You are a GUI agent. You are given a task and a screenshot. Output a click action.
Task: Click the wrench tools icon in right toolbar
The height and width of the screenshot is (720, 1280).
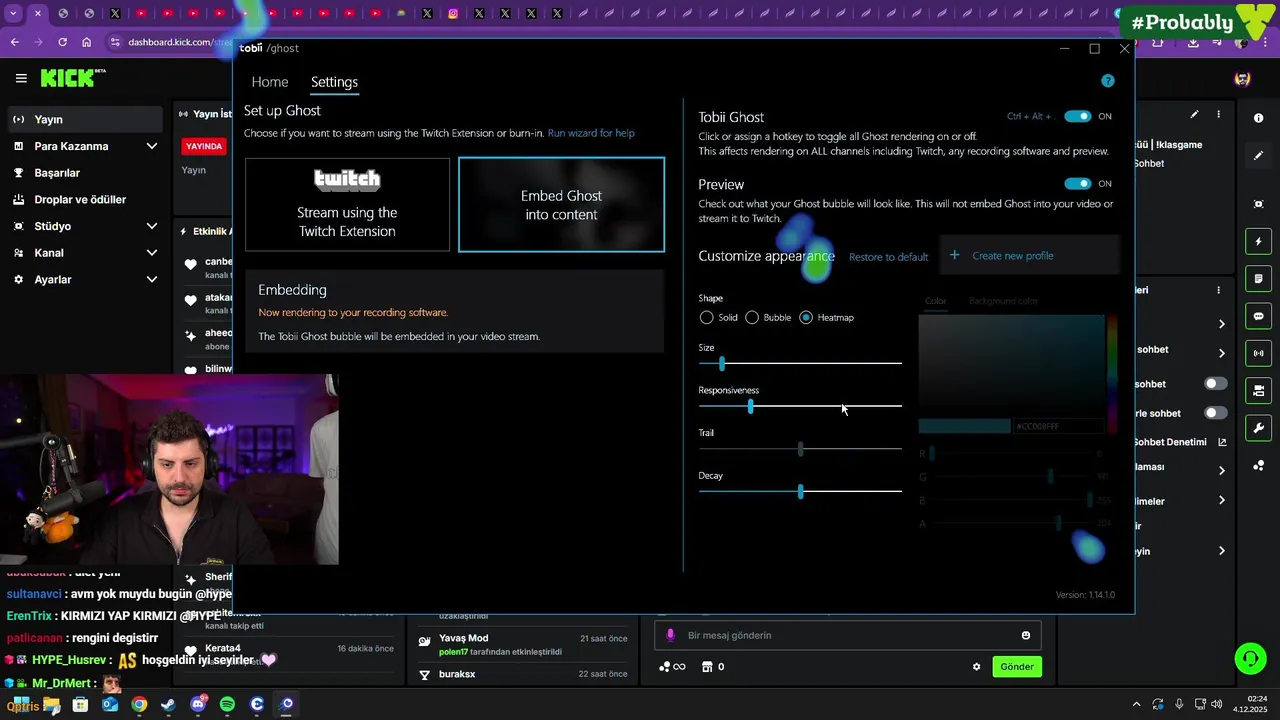1258,428
